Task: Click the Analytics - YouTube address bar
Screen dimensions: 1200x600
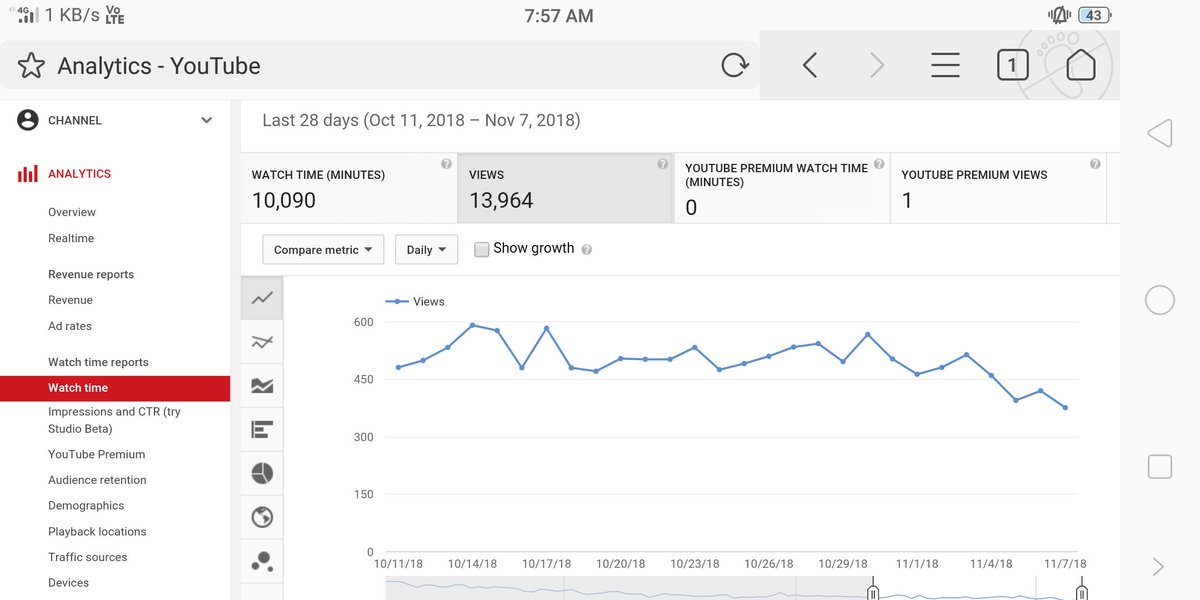Action: click(x=380, y=66)
